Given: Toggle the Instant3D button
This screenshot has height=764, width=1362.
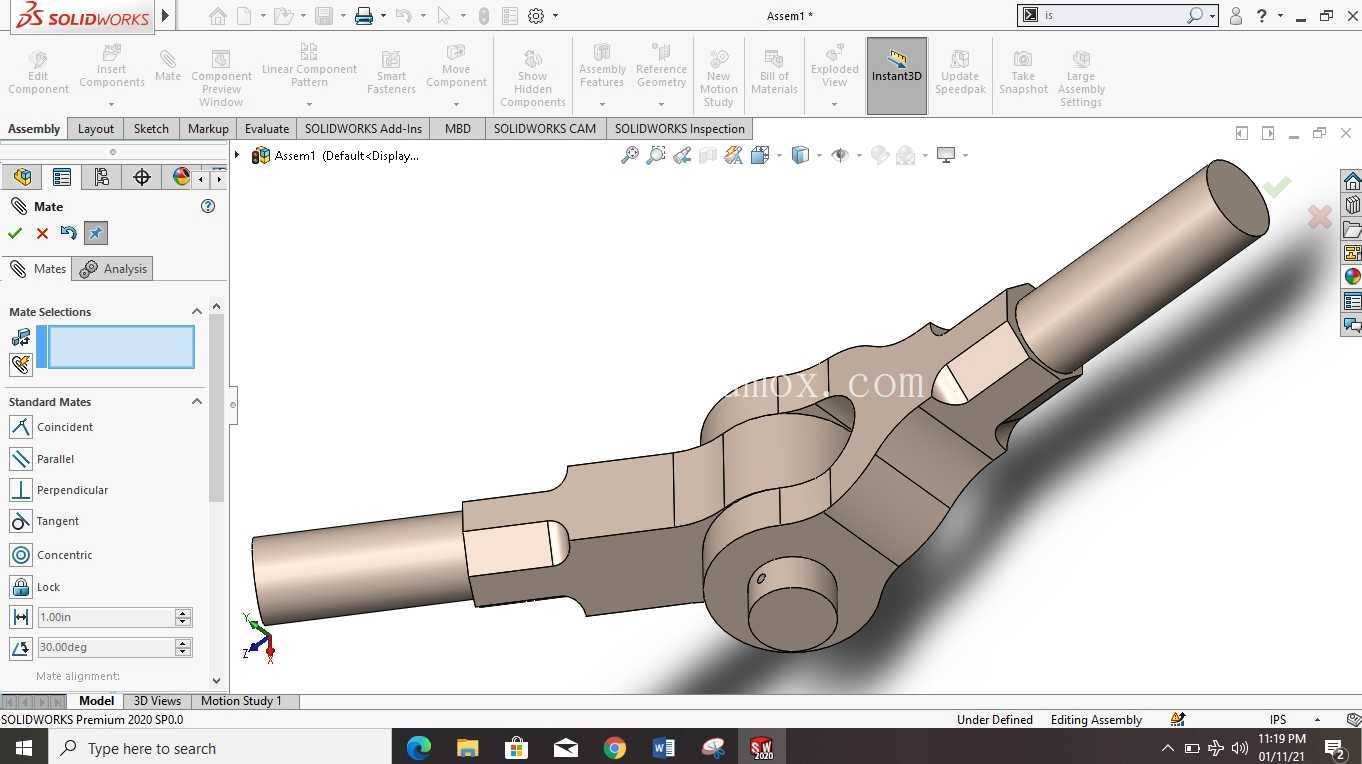Looking at the screenshot, I should [897, 75].
